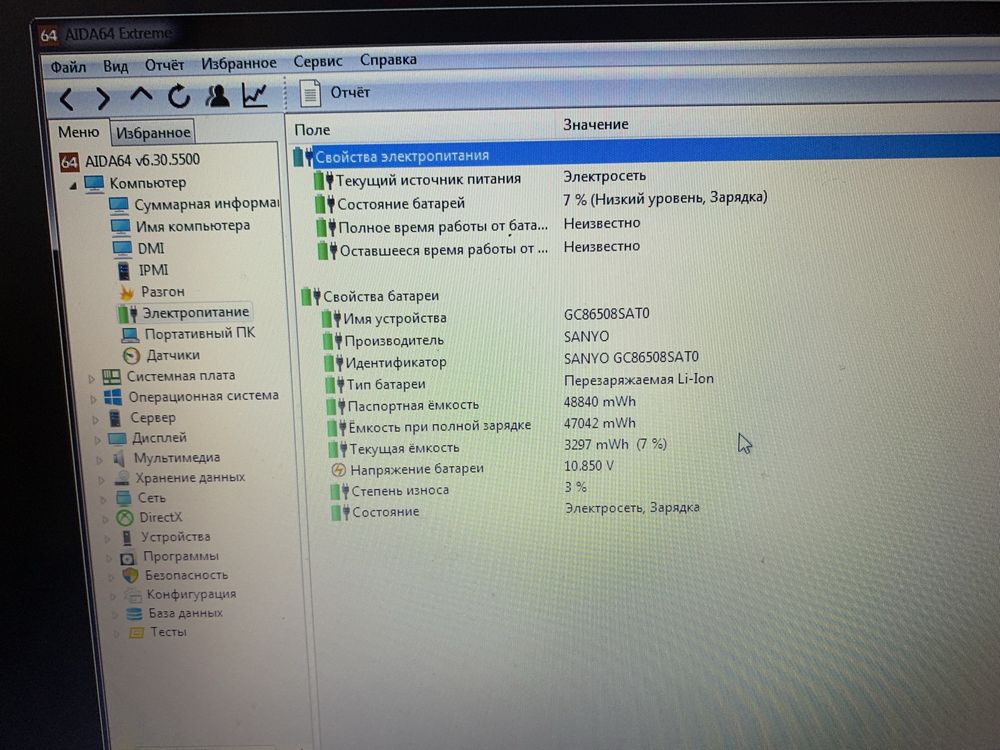Viewport: 1000px width, 750px height.
Task: Click the Сервер icon
Action: pos(115,418)
